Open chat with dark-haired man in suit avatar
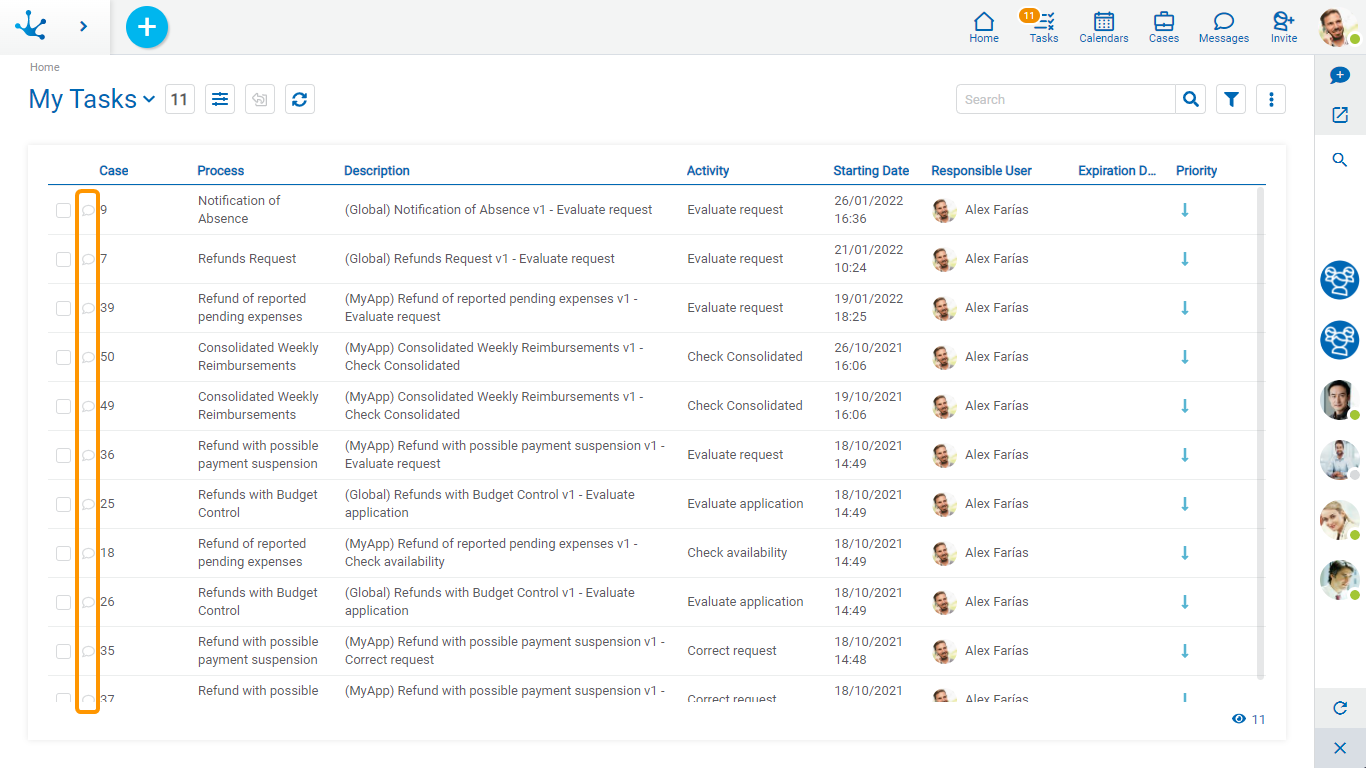1366x768 pixels. pyautogui.click(x=1340, y=400)
